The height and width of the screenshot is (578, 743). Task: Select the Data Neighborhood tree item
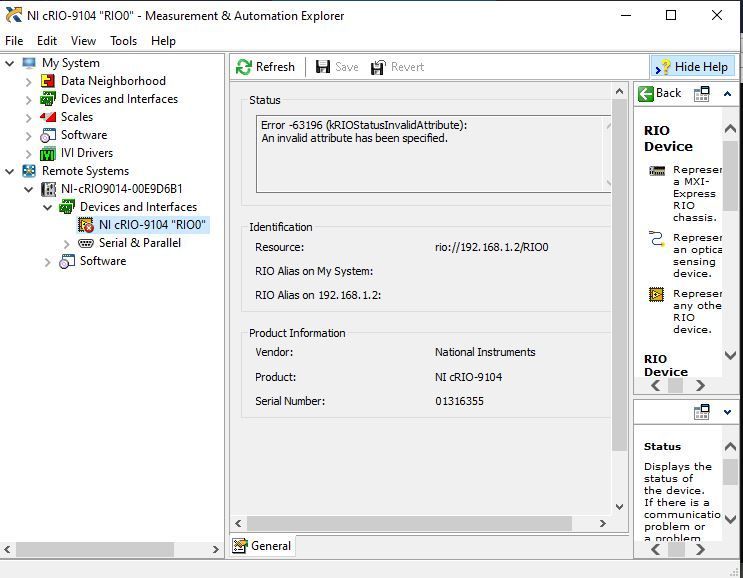(113, 81)
